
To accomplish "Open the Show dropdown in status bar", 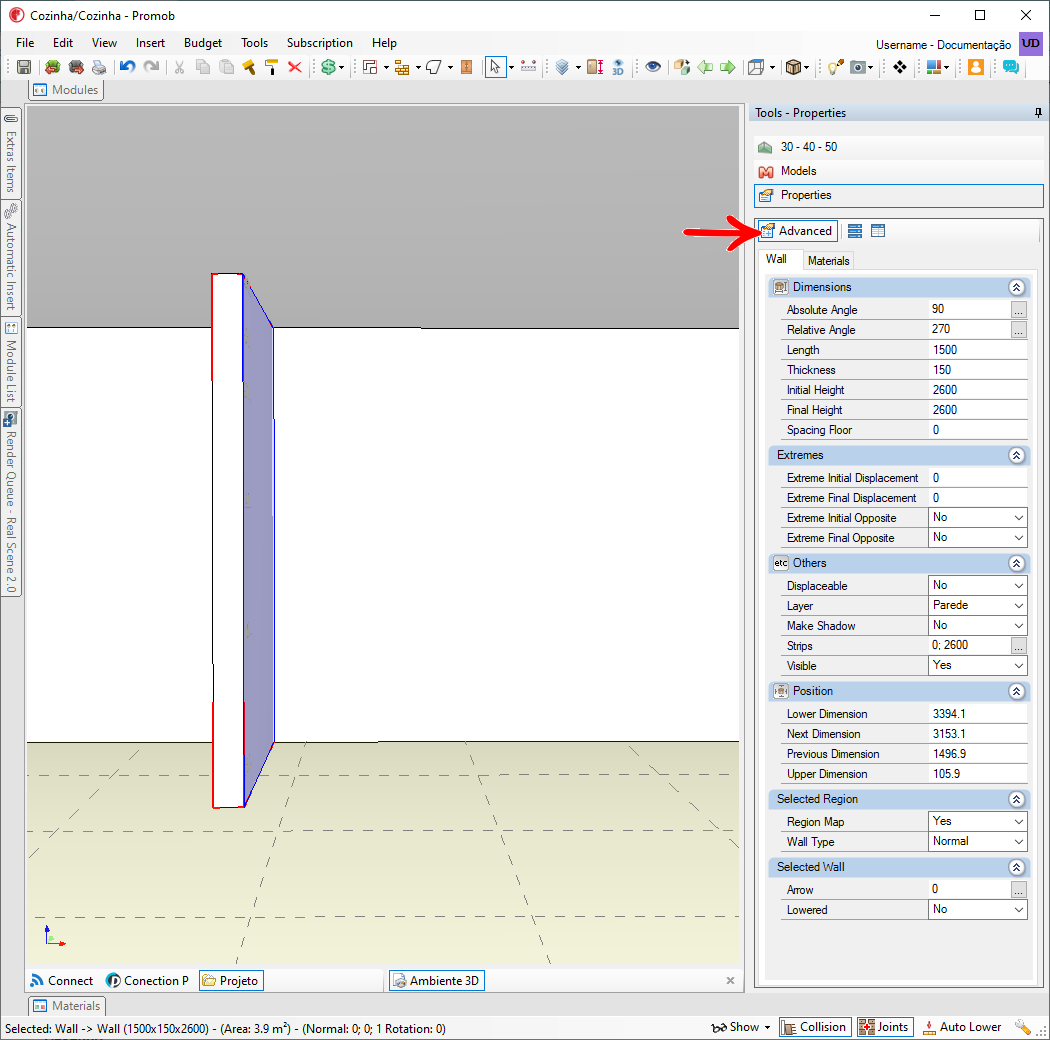I will tap(741, 1027).
